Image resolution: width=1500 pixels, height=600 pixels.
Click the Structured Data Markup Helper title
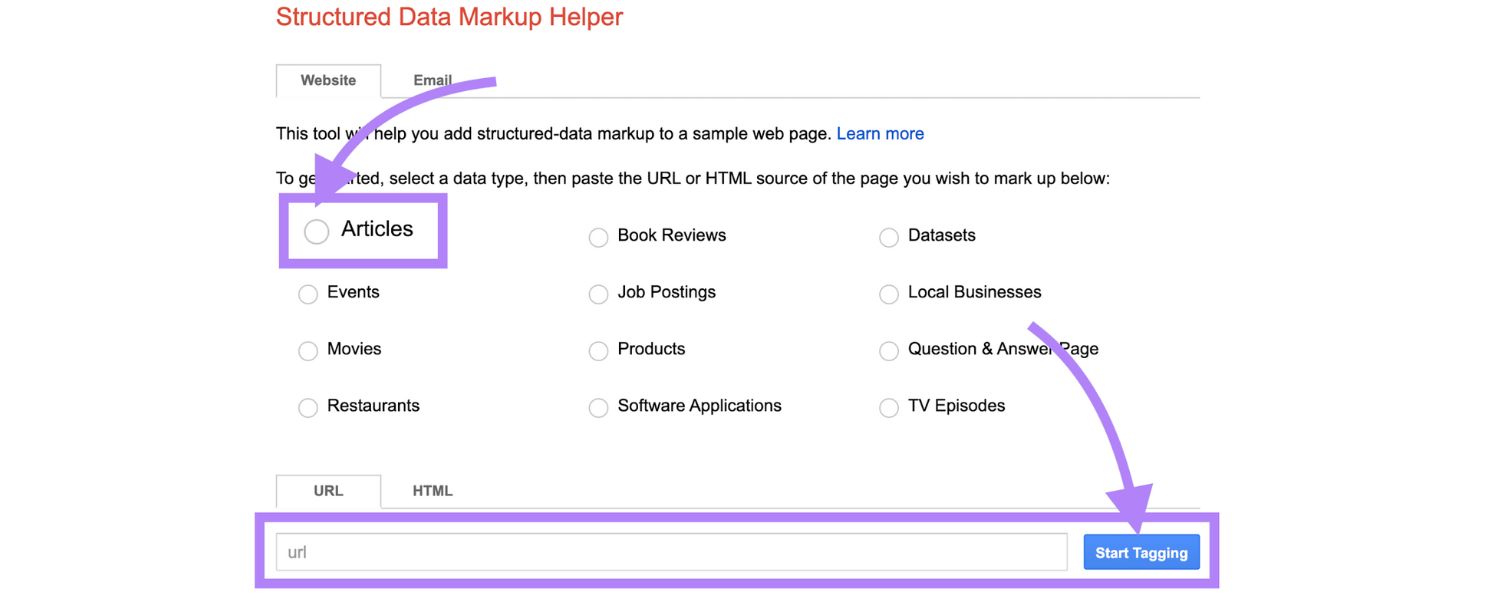pyautogui.click(x=449, y=17)
